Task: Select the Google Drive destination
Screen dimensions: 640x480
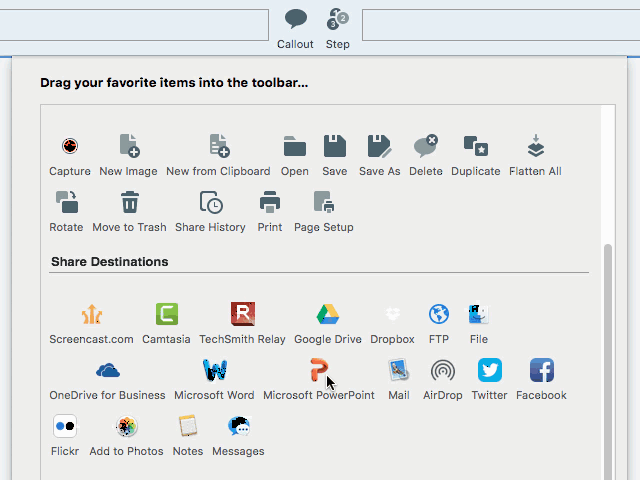Action: coord(328,314)
